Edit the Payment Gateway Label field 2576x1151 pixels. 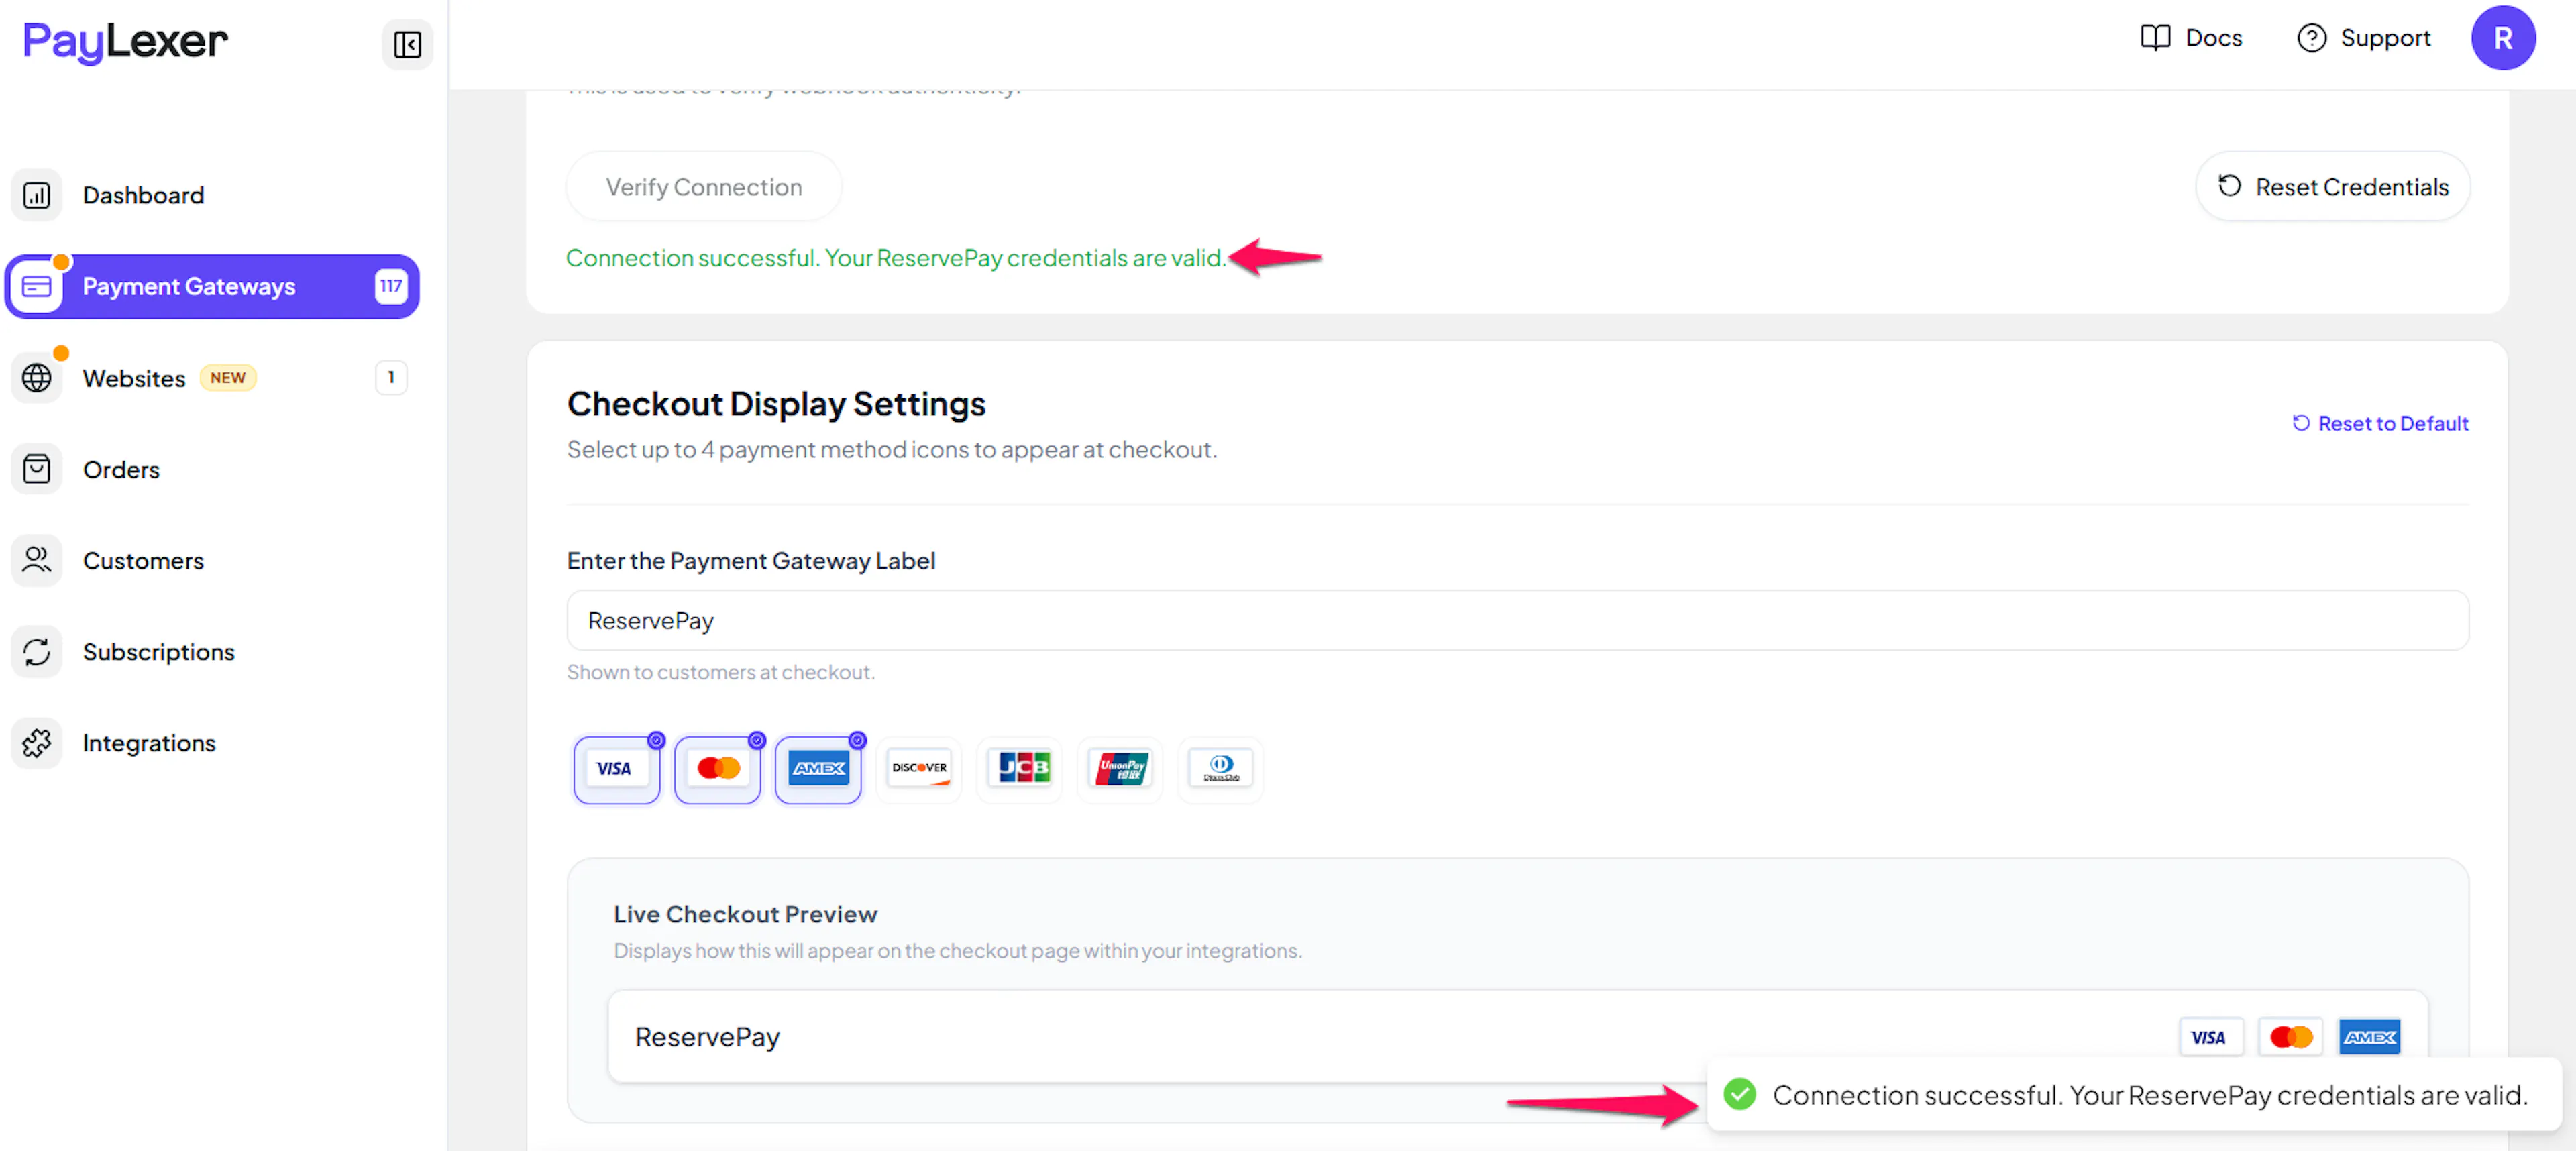coord(1518,620)
